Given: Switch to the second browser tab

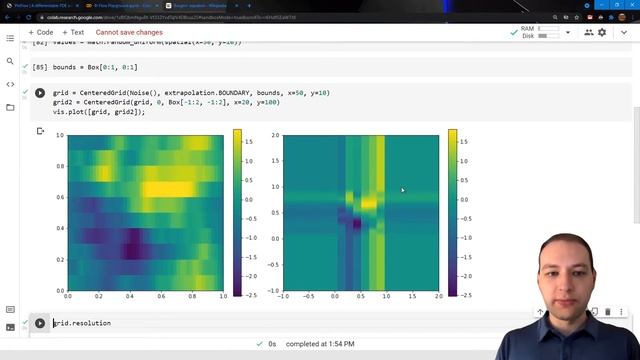Looking at the screenshot, I should pos(121,6).
